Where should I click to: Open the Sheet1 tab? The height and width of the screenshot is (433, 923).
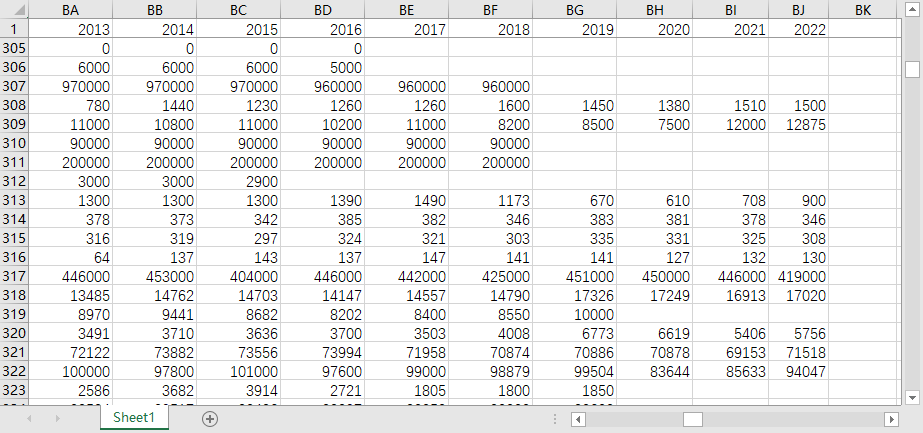click(x=134, y=417)
